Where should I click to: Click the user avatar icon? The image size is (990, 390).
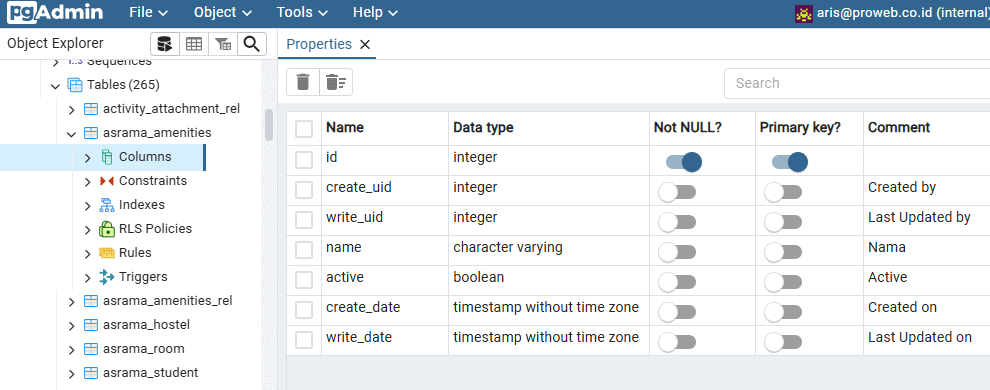804,13
